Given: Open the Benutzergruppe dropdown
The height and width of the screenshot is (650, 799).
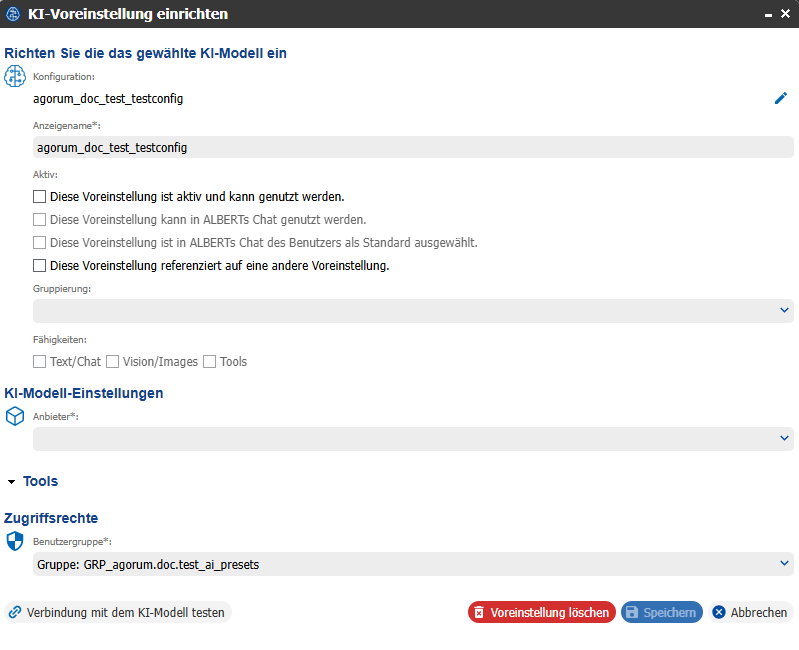Looking at the screenshot, I should (413, 564).
